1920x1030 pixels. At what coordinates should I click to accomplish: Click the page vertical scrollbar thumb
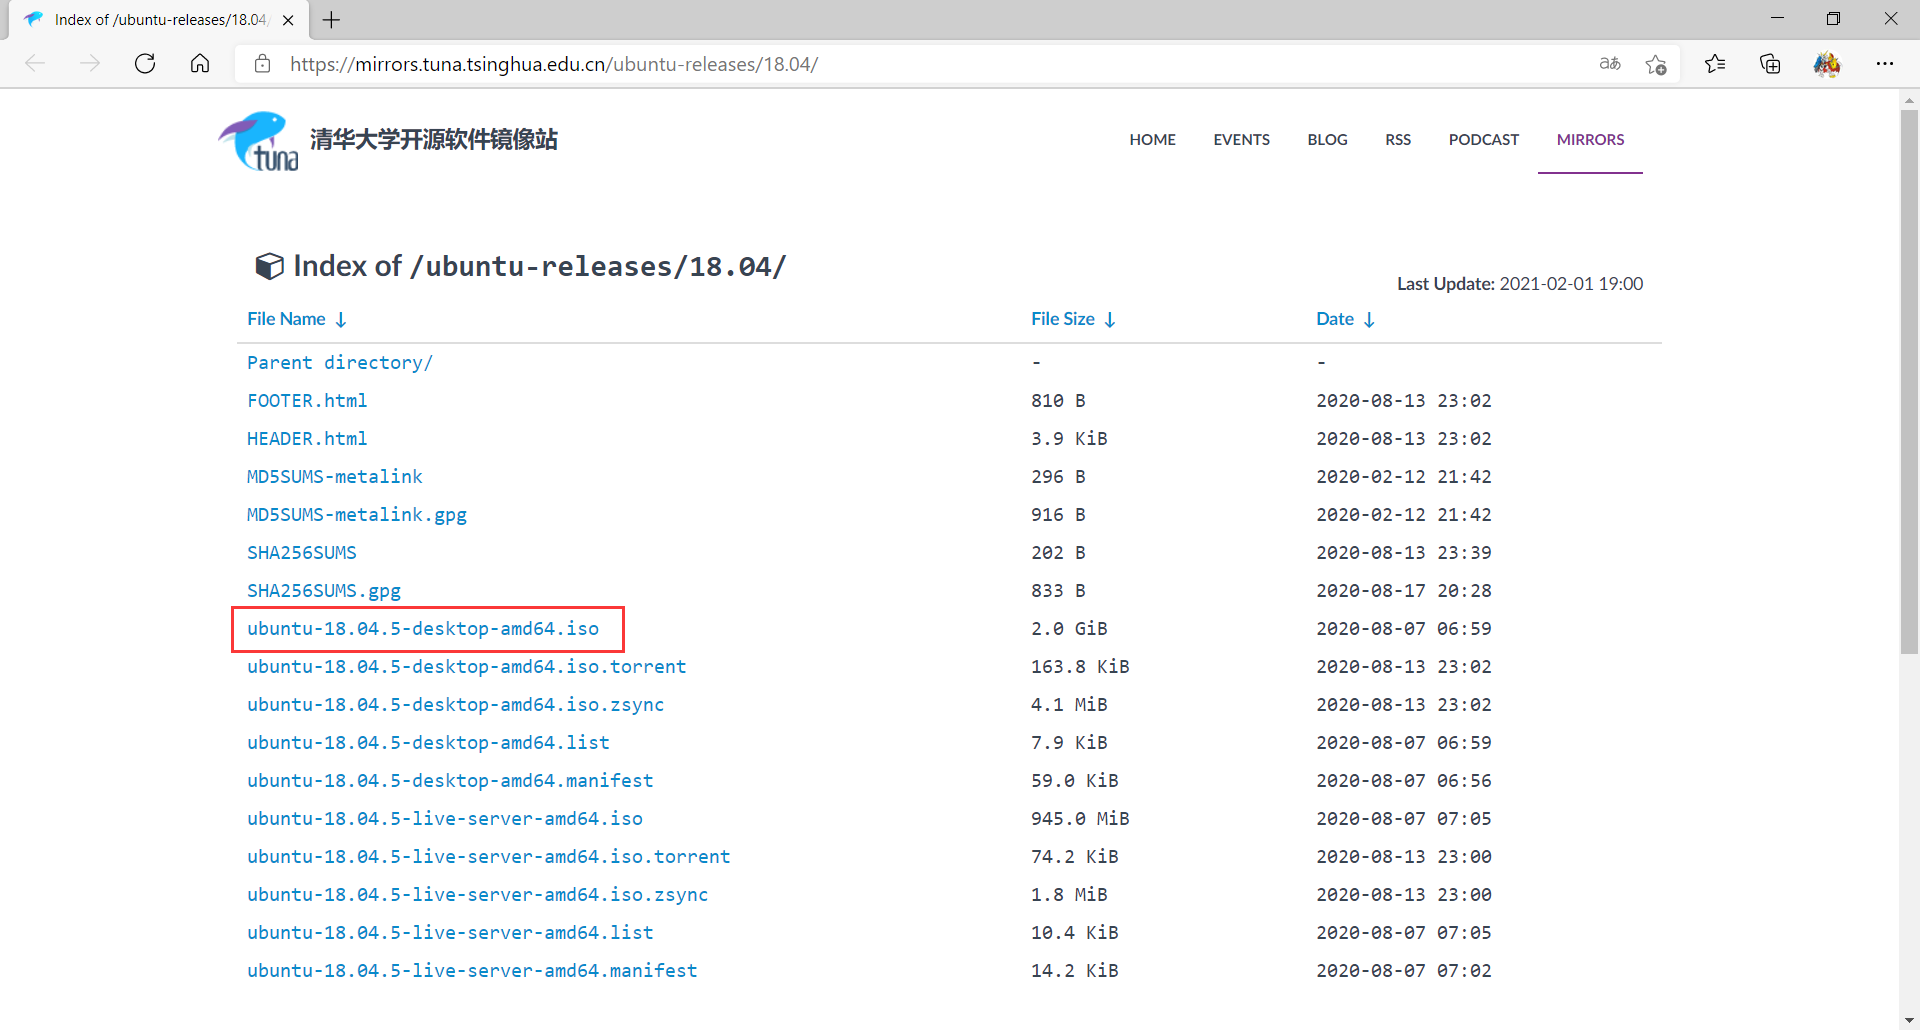click(1909, 380)
